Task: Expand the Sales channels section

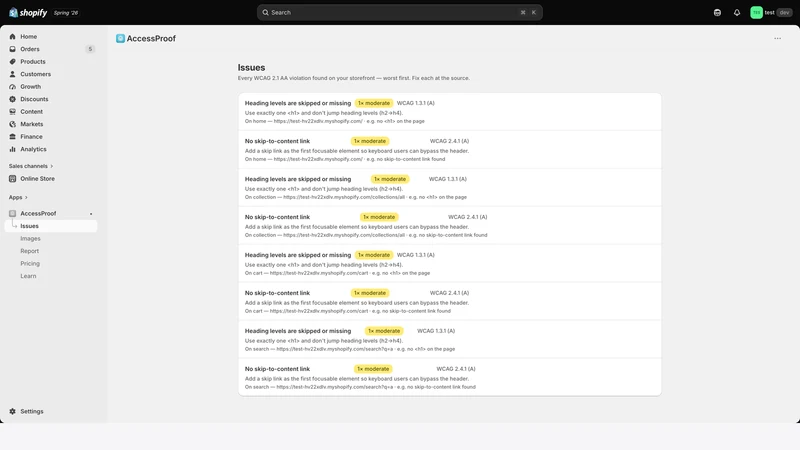Action: pos(31,166)
